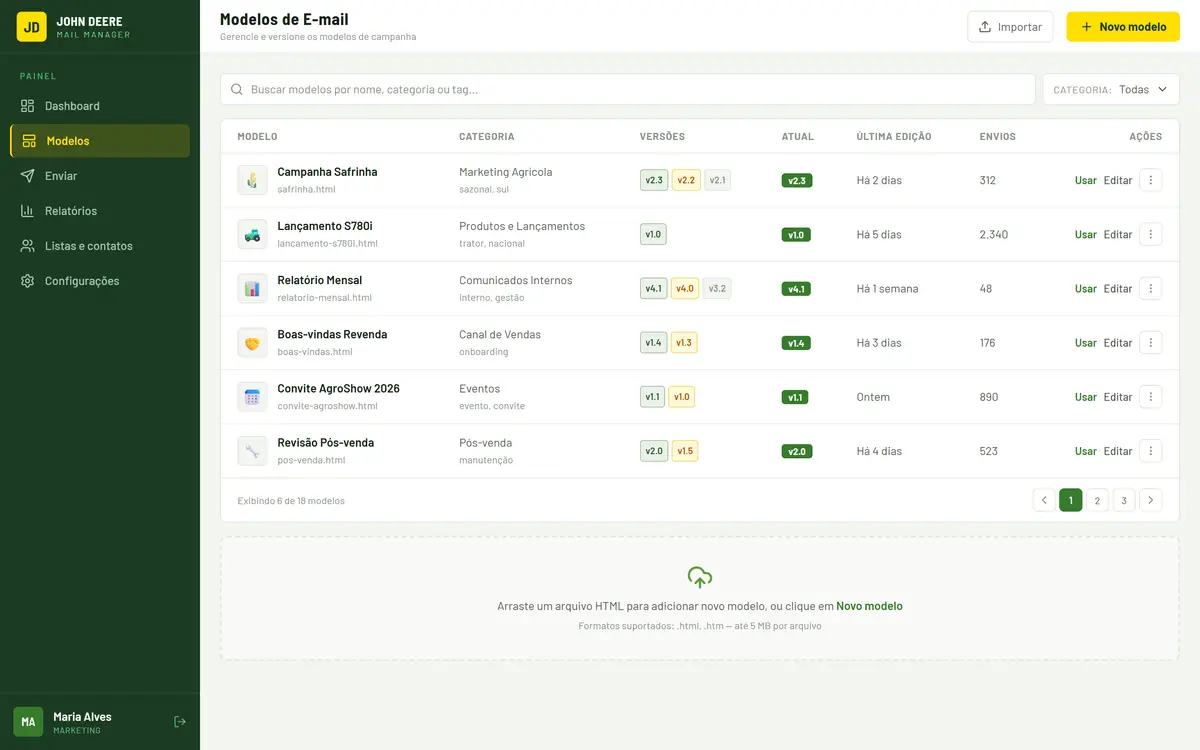Select version v1.5 of Revisão Pós-venda

(x=685, y=451)
